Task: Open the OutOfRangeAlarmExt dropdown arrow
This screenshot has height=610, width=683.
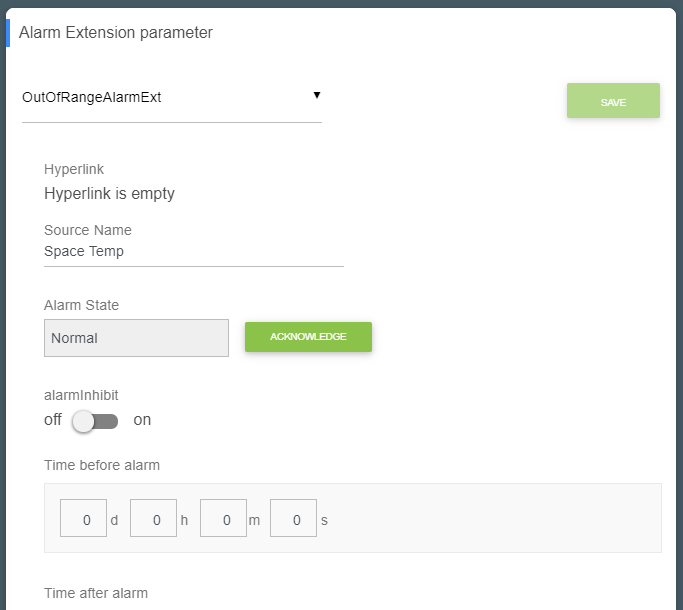Action: click(x=316, y=95)
